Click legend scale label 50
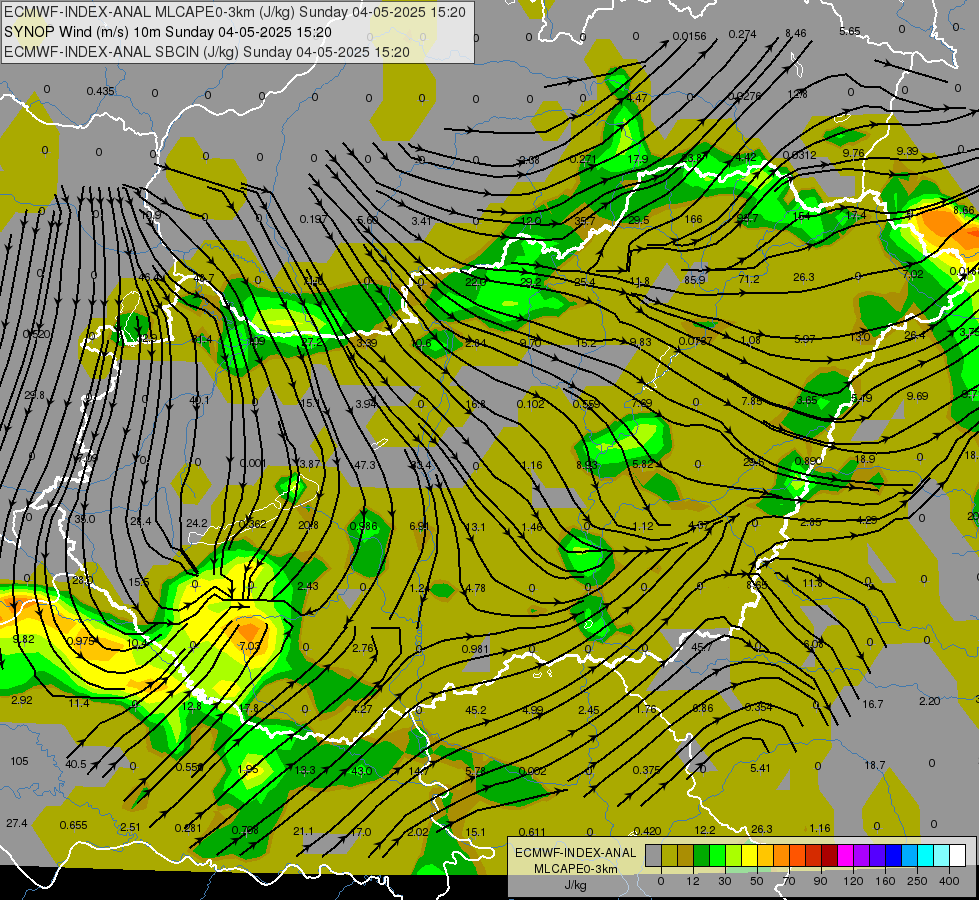Image resolution: width=979 pixels, height=900 pixels. pyautogui.click(x=756, y=881)
